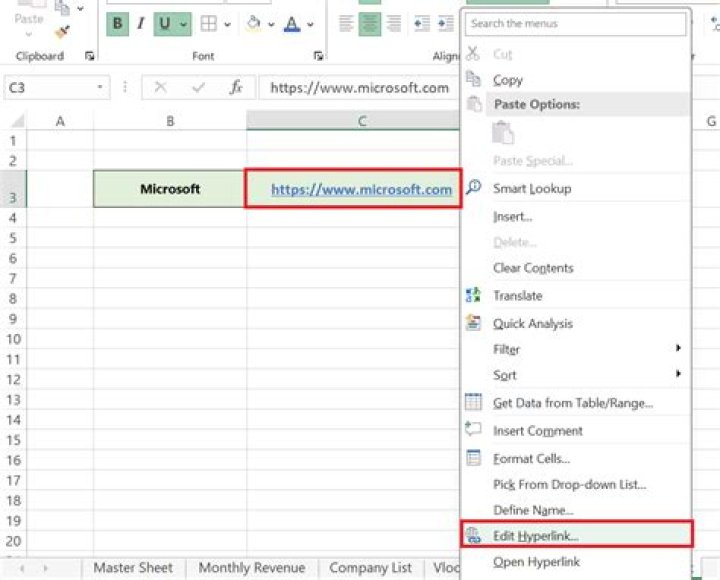
Task: Choose Open Hyperlink in context menu
Action: [x=576, y=561]
